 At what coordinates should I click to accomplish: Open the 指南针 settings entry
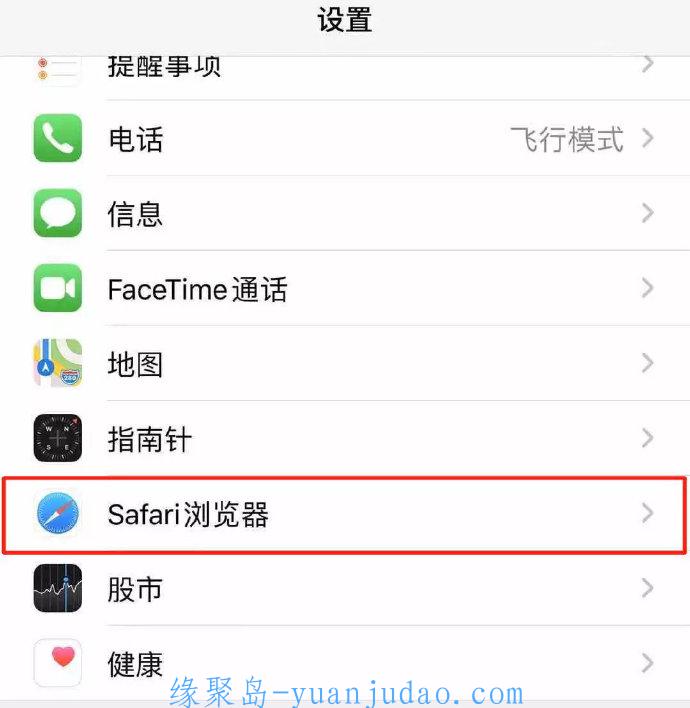[x=345, y=438]
